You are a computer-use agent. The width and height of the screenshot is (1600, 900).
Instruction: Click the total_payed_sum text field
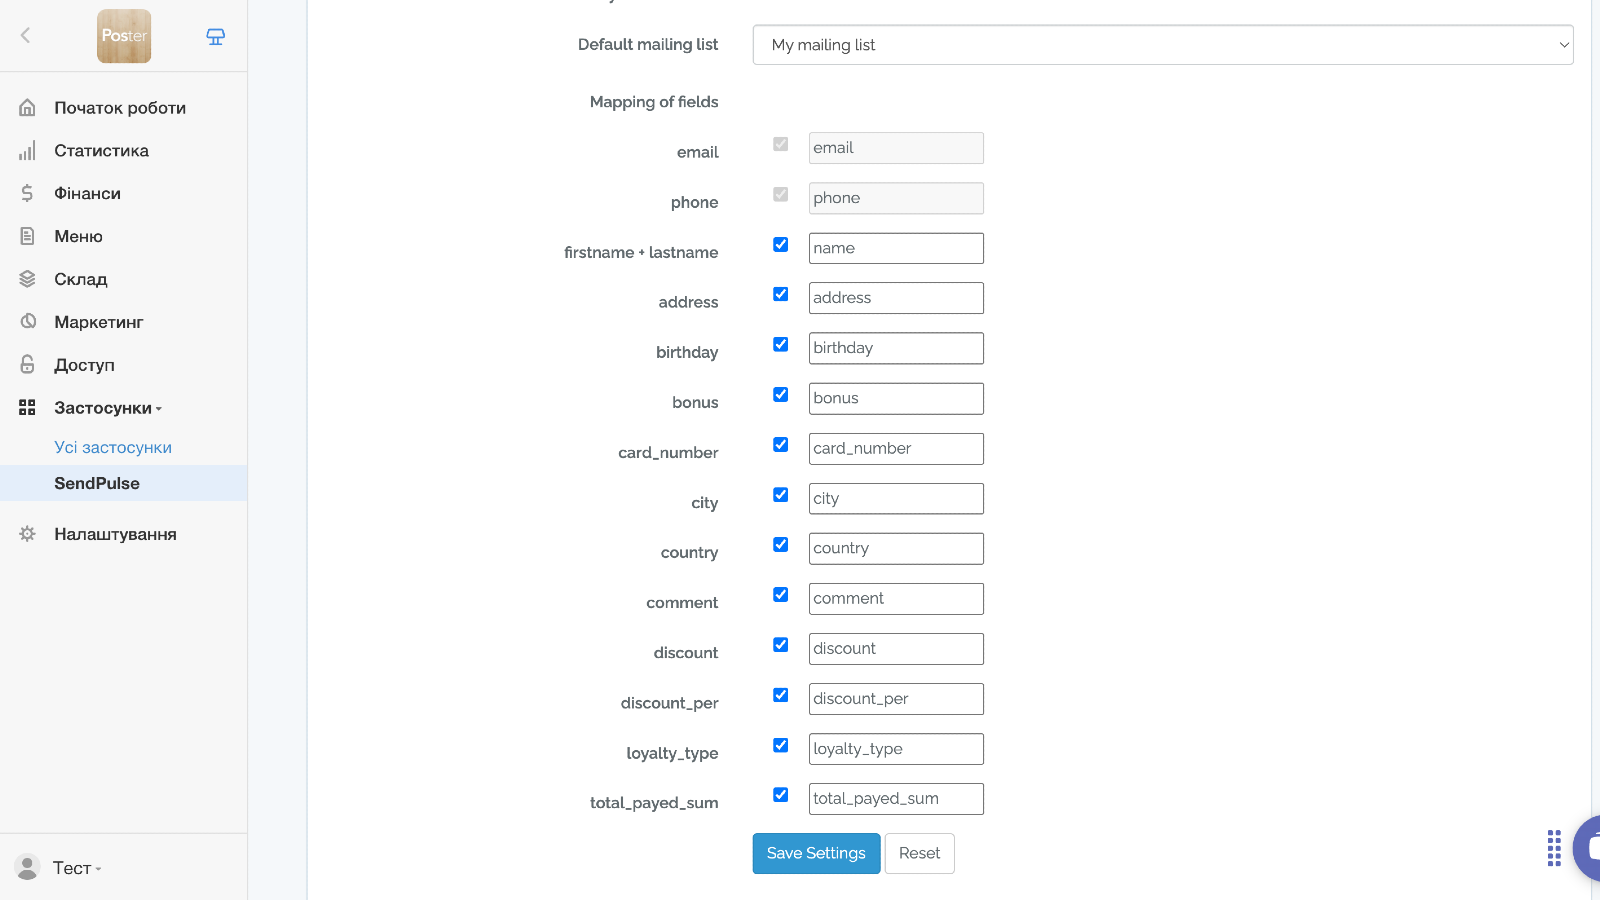(895, 799)
